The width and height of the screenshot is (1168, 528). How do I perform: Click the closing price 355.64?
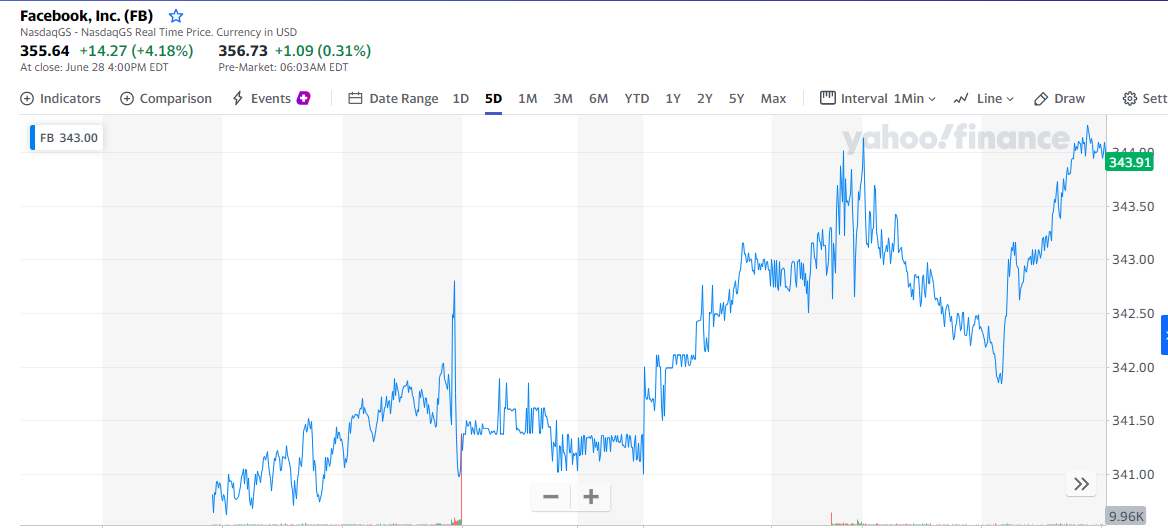45,51
